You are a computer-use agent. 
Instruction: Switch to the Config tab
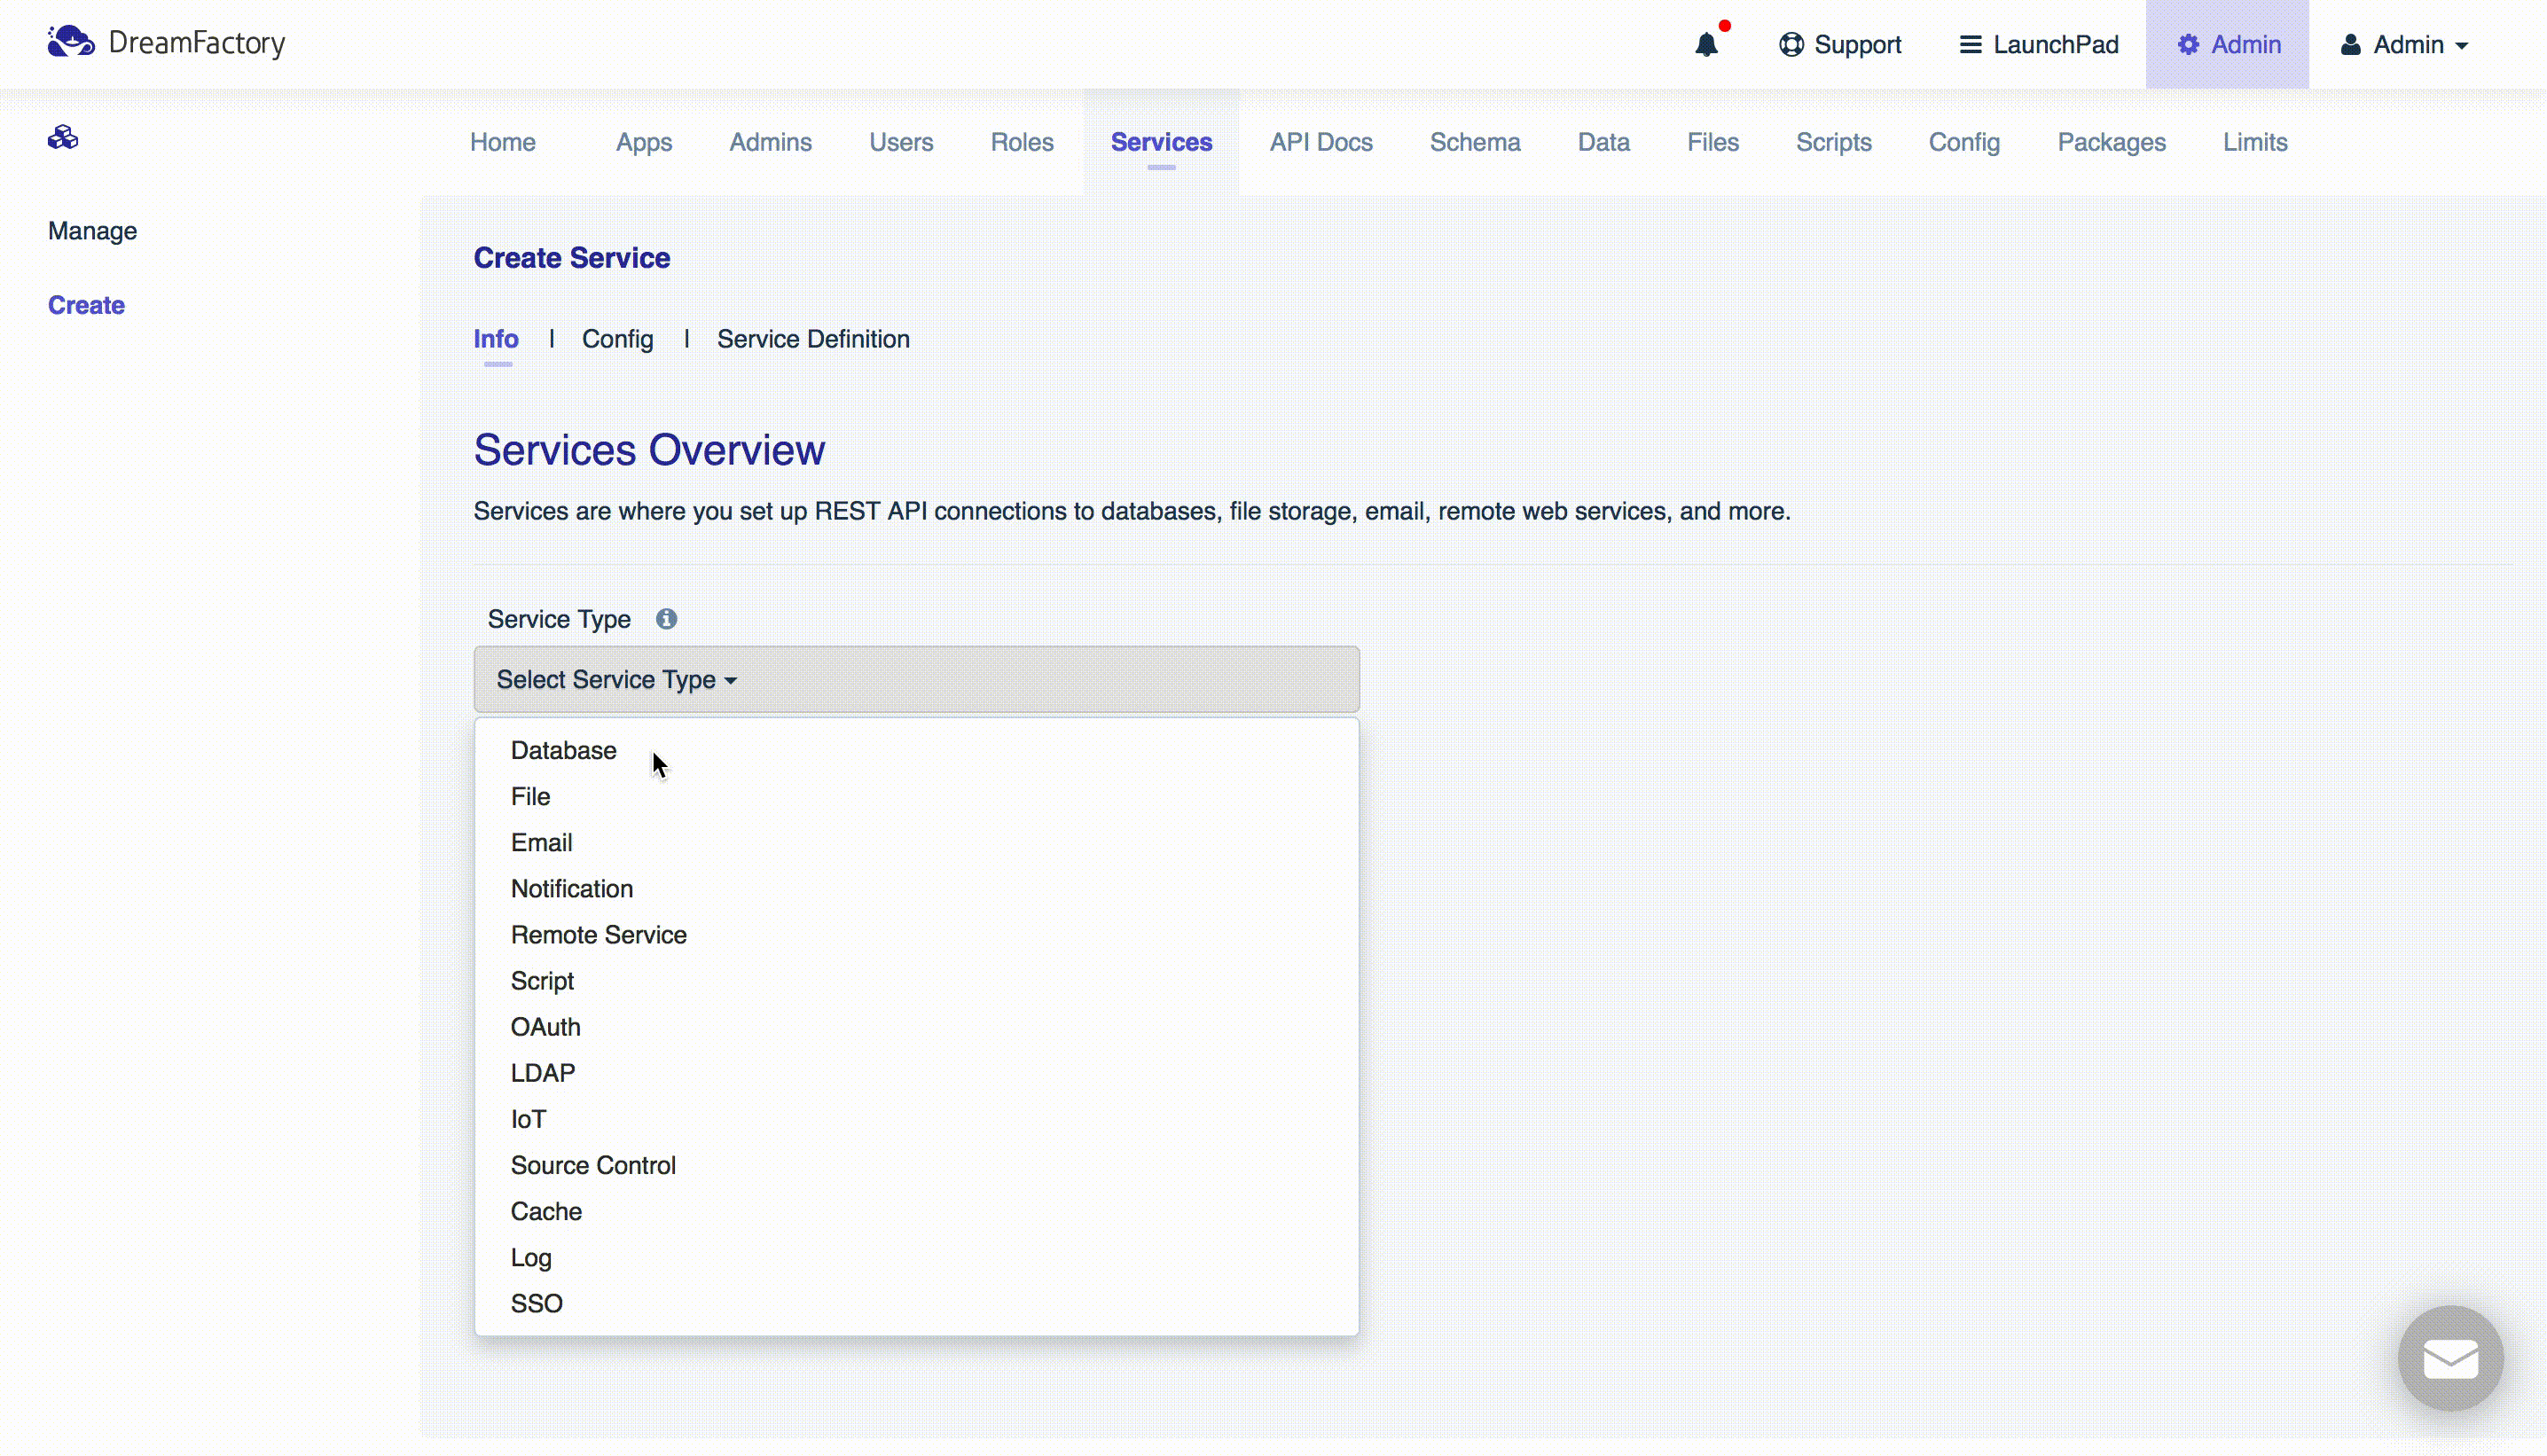[617, 339]
